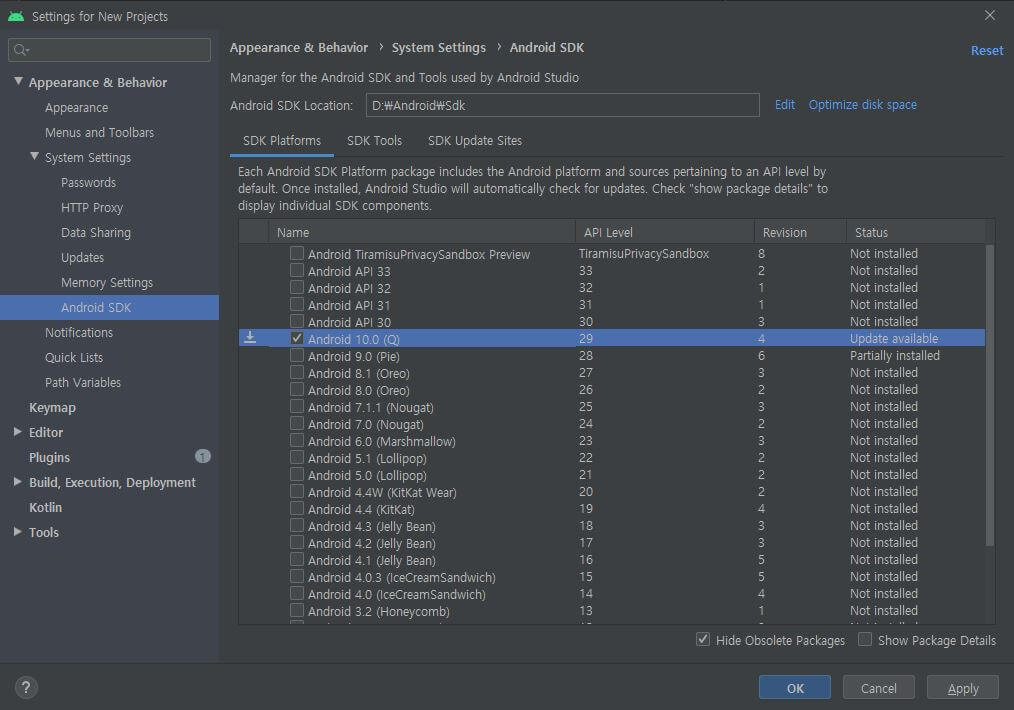Check Android 4.4 (KitKat) checkbox
The image size is (1014, 710).
point(297,508)
